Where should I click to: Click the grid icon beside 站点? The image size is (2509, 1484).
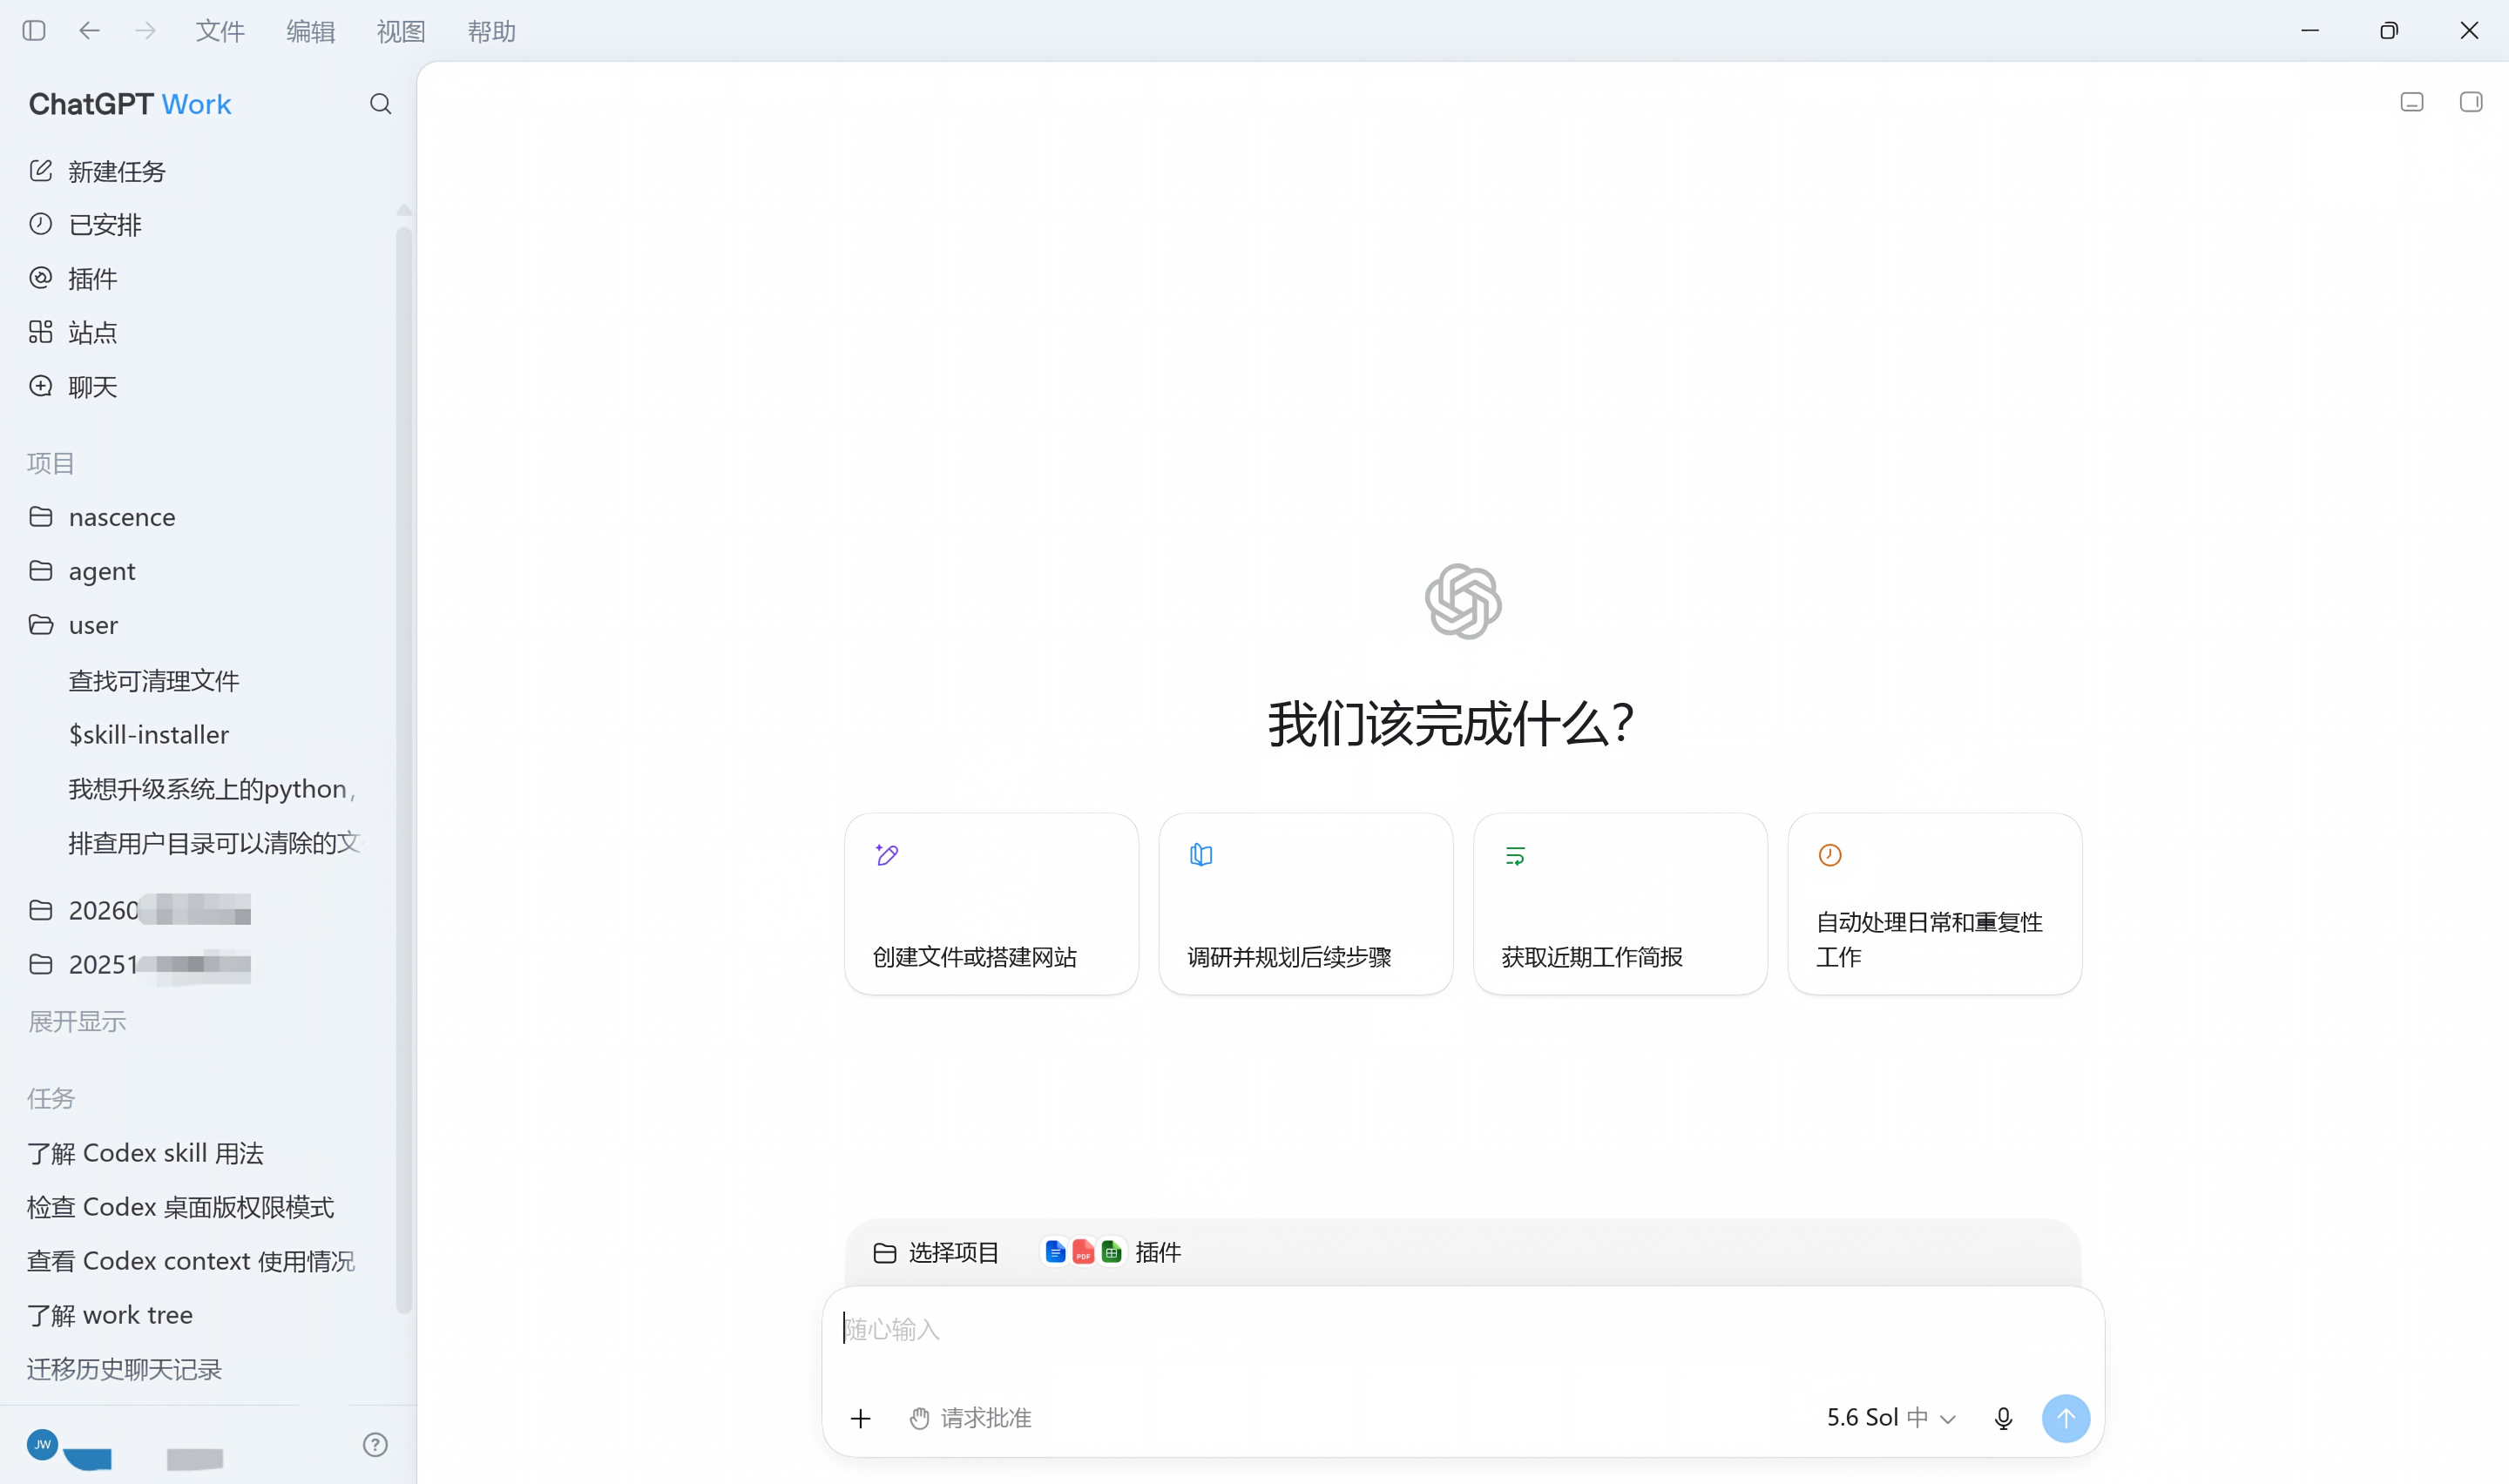coord(41,332)
